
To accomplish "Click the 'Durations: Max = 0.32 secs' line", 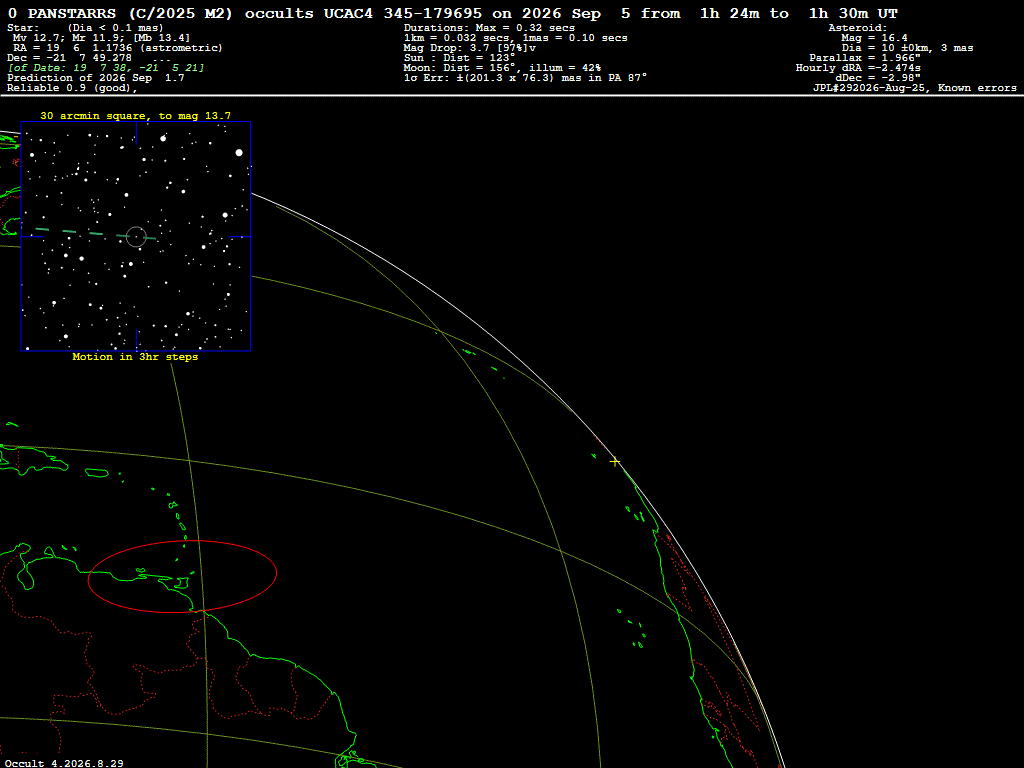I will [x=489, y=28].
